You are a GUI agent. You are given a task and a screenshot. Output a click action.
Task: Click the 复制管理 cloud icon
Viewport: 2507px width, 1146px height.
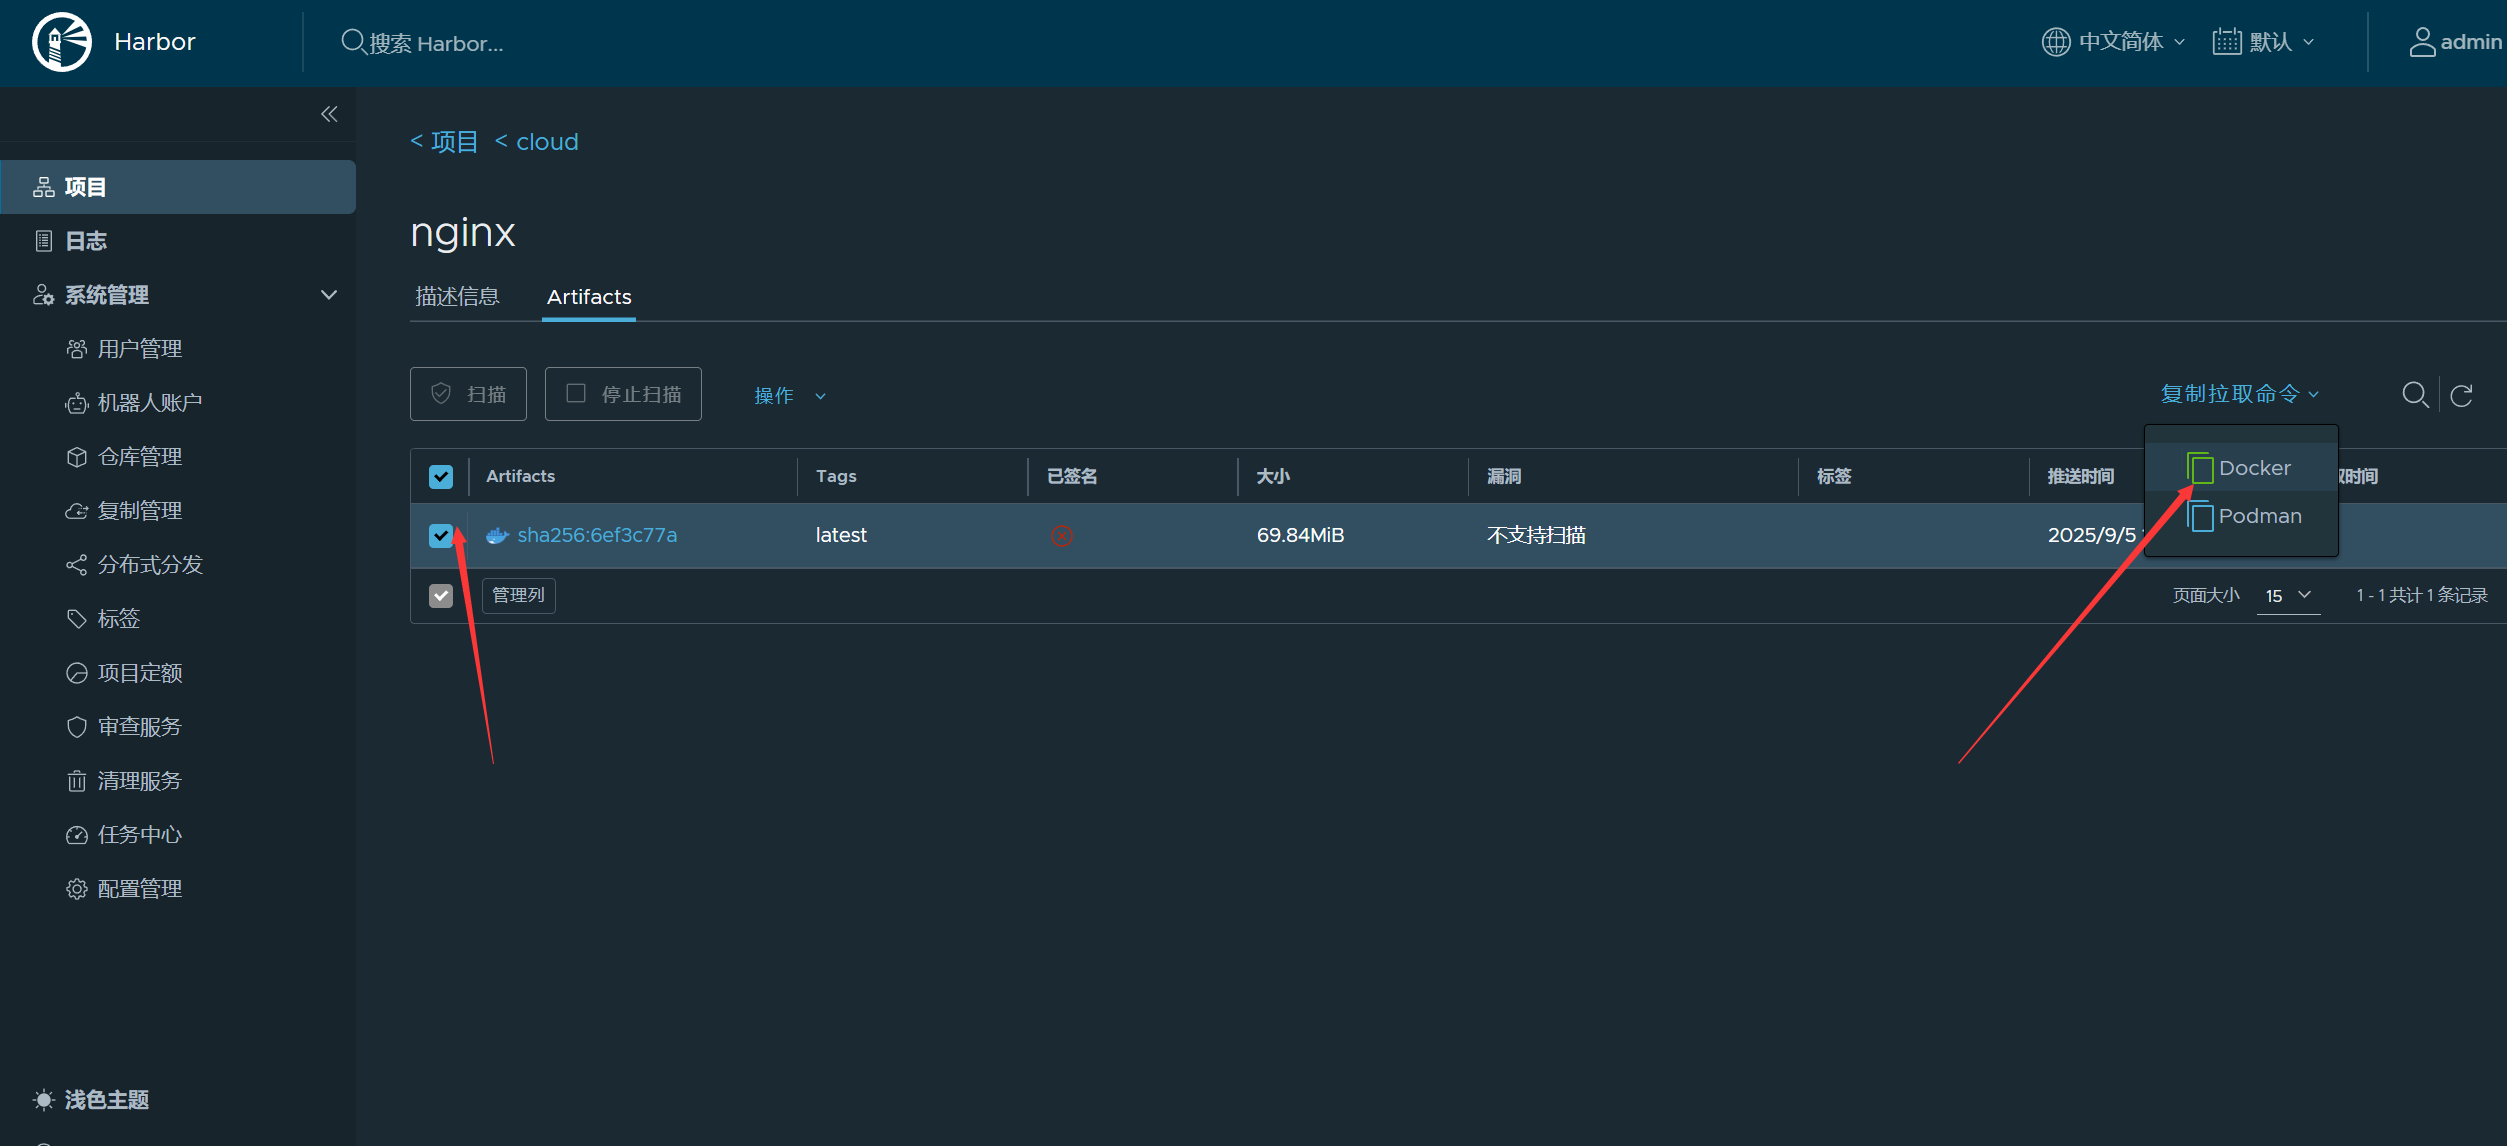point(77,511)
